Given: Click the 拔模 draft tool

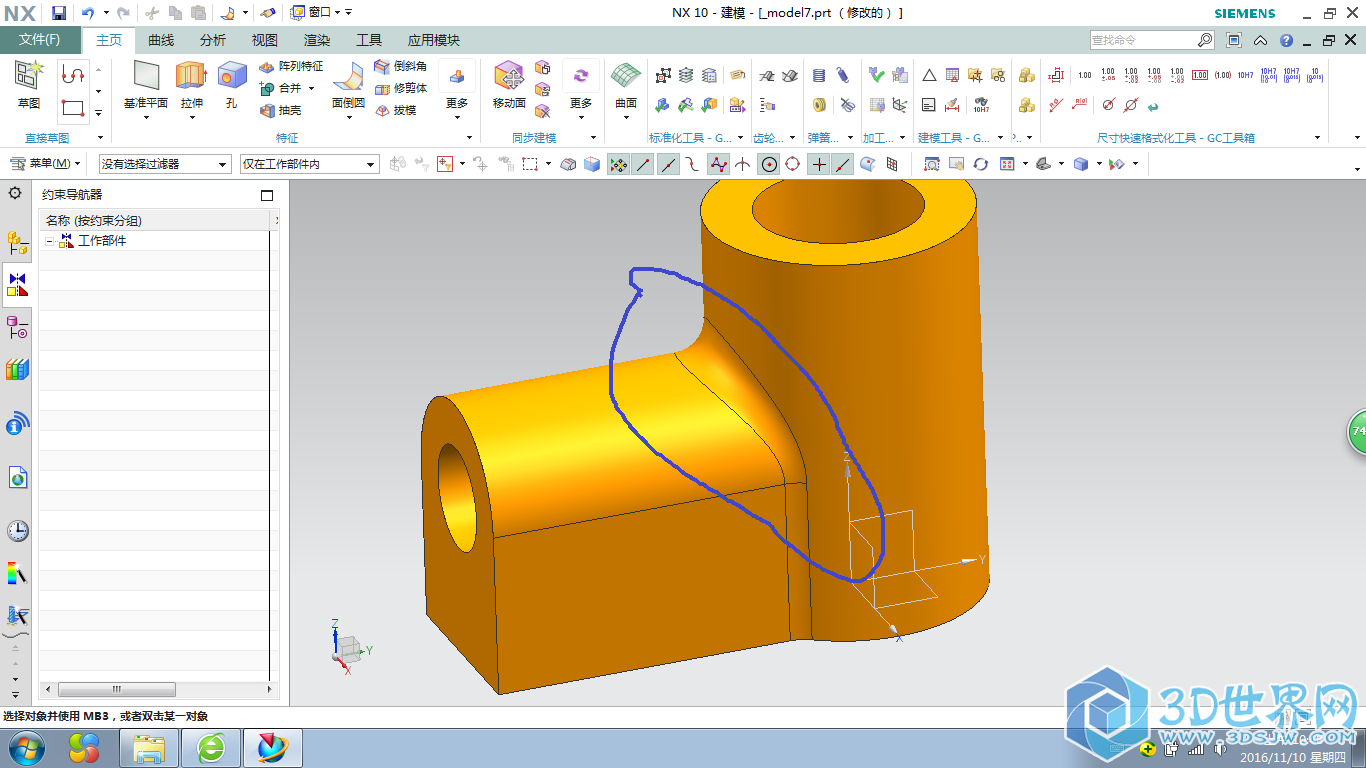Looking at the screenshot, I should (x=395, y=110).
